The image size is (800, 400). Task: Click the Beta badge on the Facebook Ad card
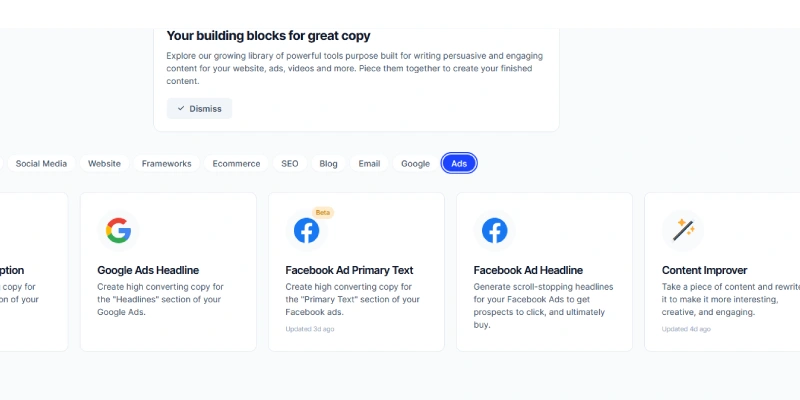(322, 212)
